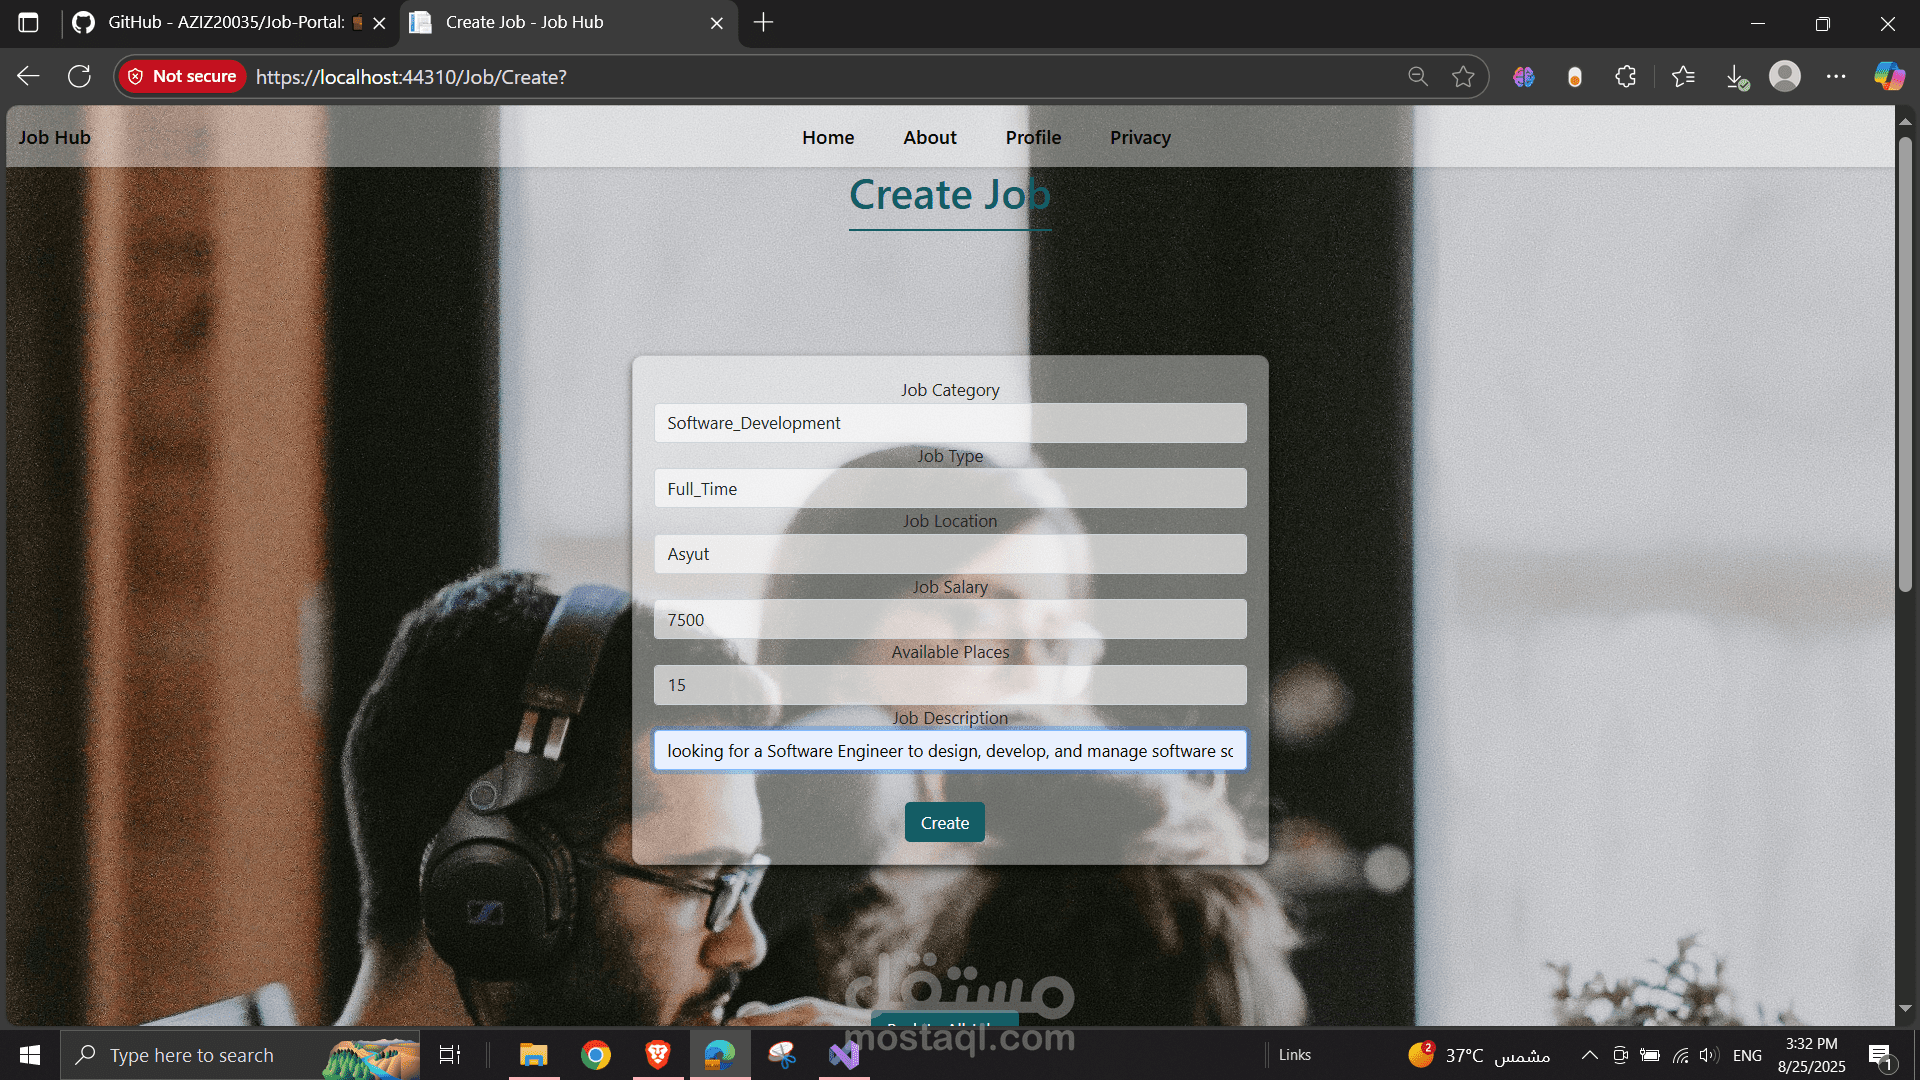Show hidden system tray icons chevron
1920x1080 pixels.
1589,1055
